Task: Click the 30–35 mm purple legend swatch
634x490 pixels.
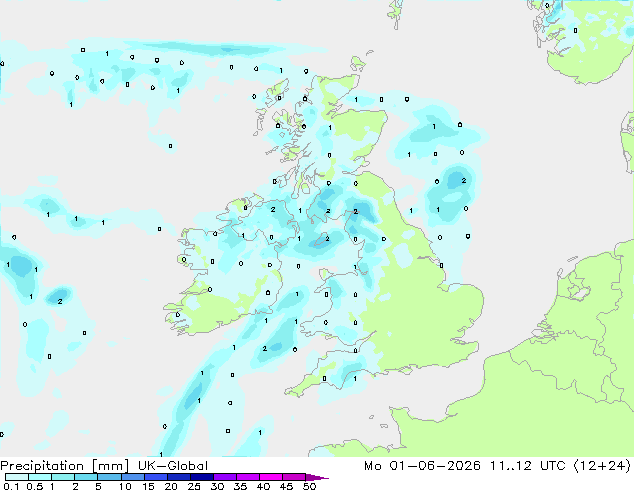Action: click(224, 477)
